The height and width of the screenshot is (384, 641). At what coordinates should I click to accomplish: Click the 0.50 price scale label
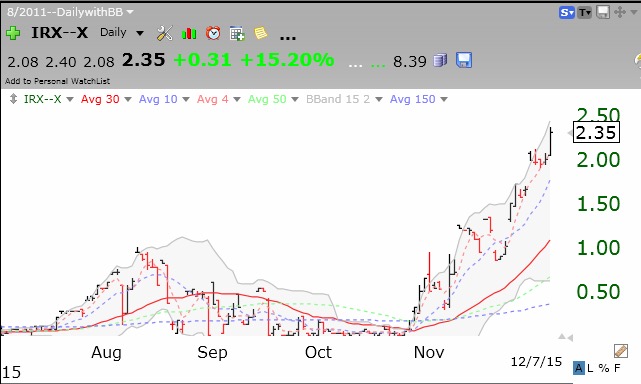coord(598,292)
